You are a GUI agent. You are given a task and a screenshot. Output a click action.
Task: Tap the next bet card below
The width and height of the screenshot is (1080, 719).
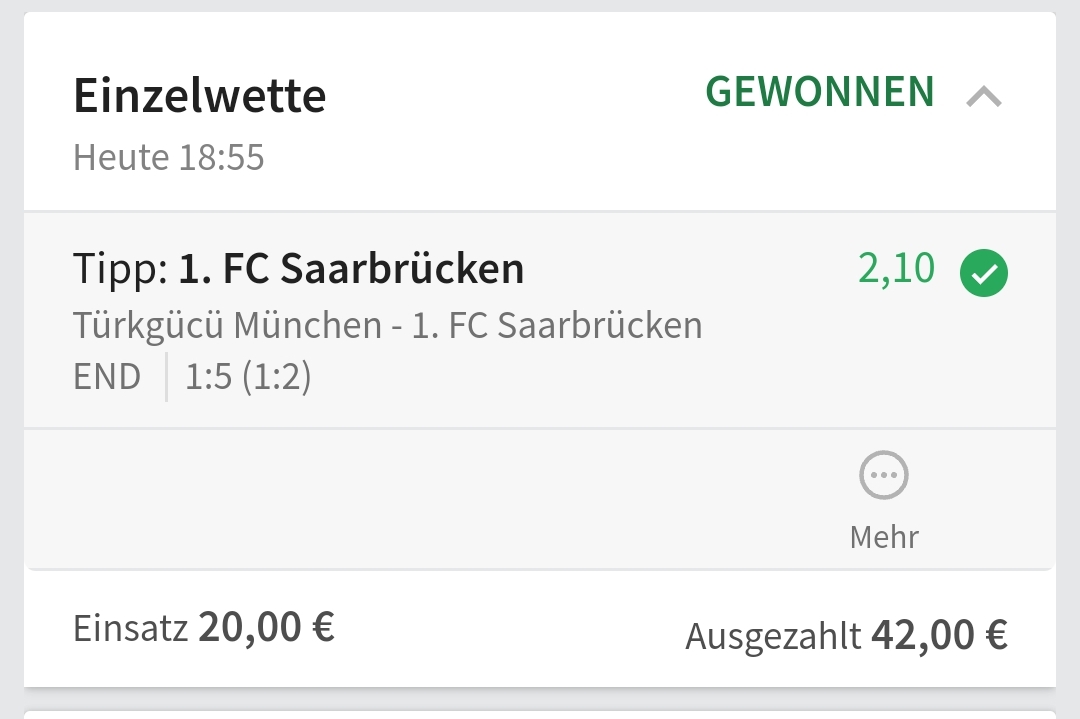coord(540,714)
